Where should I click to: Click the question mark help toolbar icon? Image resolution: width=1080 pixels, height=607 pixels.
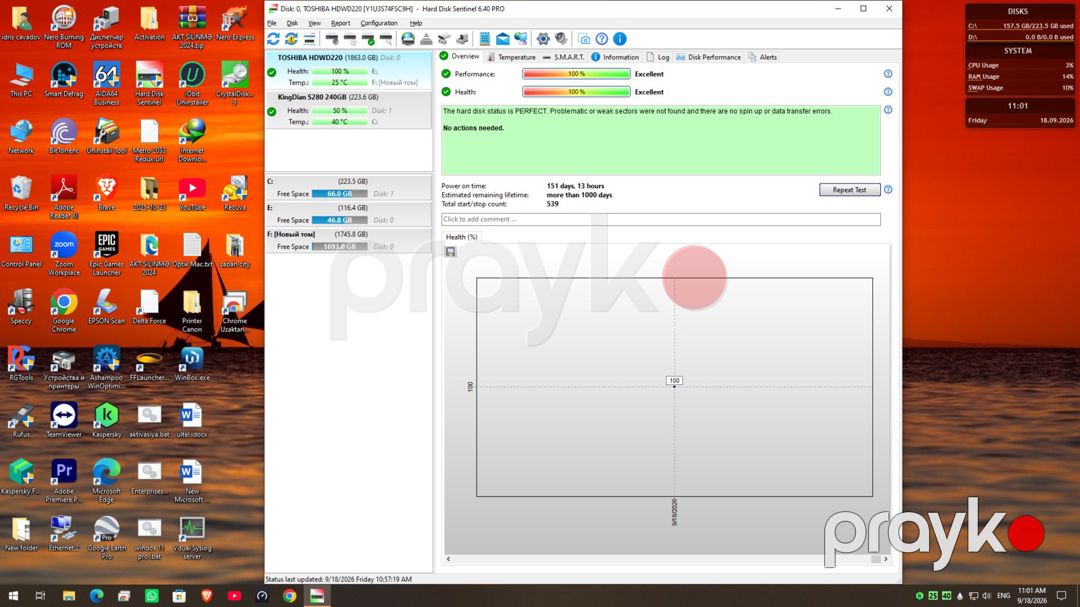[602, 39]
